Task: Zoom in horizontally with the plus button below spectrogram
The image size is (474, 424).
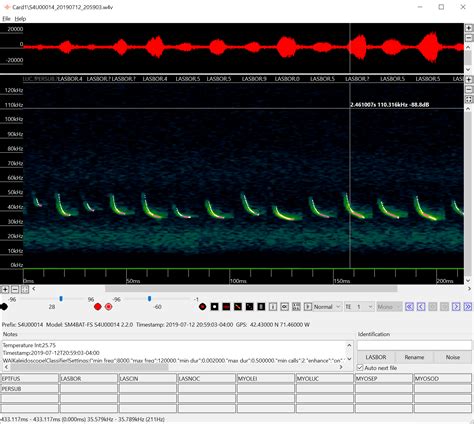Action: [5, 289]
